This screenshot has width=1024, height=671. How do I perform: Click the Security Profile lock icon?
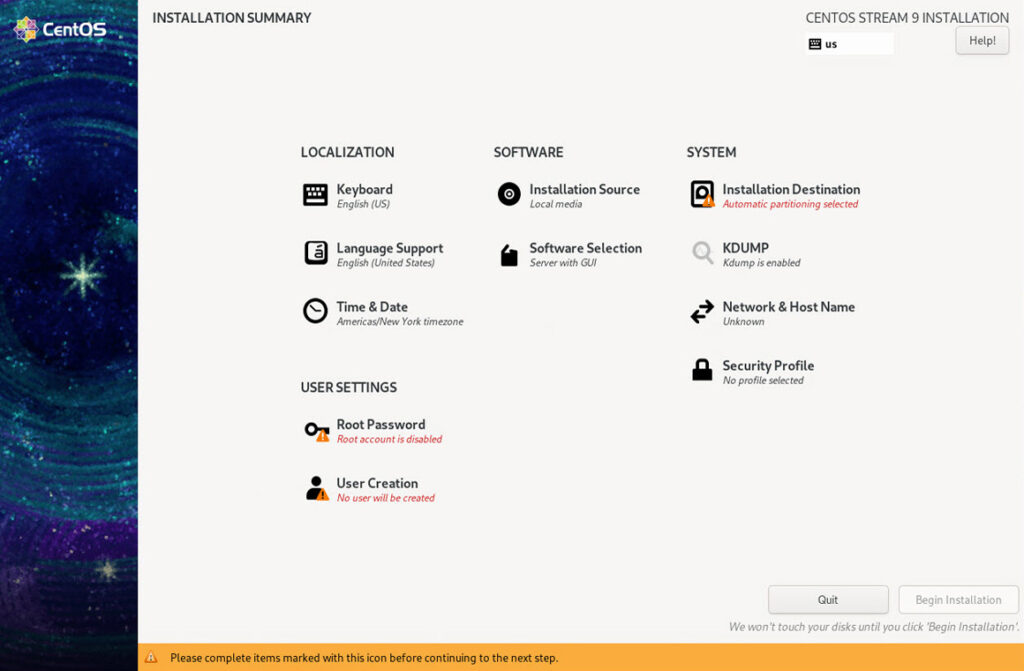click(x=702, y=370)
